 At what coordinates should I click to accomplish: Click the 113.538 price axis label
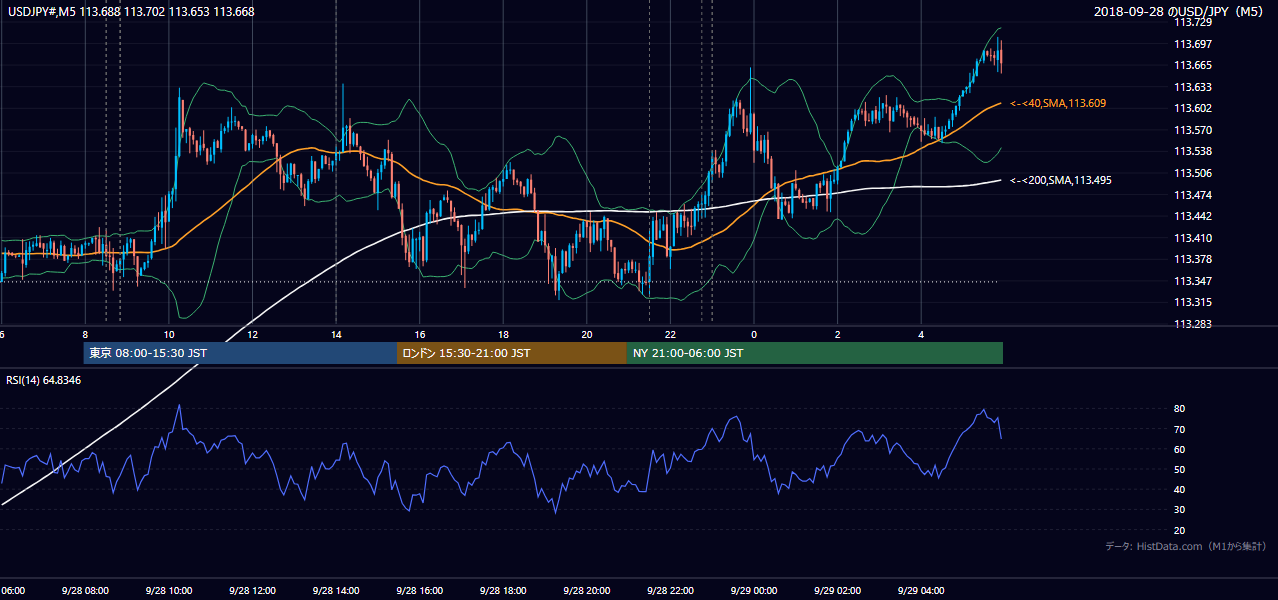(1194, 151)
